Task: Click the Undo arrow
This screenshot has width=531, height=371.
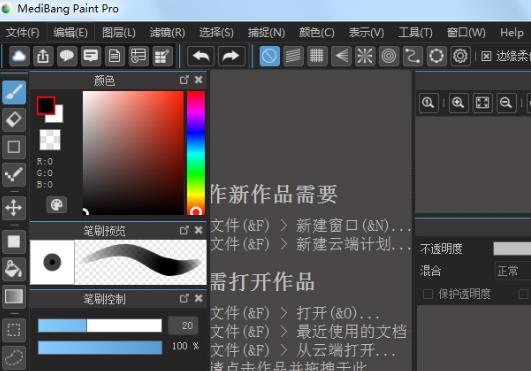Action: (200, 56)
